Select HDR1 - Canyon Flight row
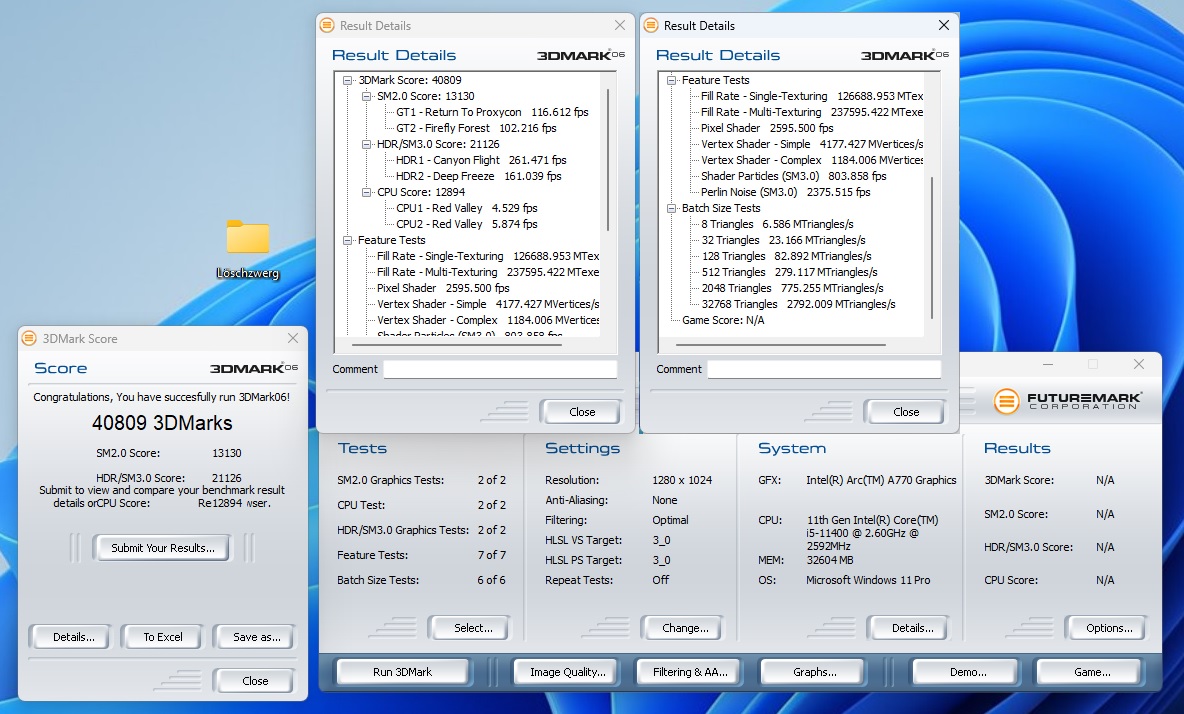The image size is (1184, 714). click(x=481, y=160)
